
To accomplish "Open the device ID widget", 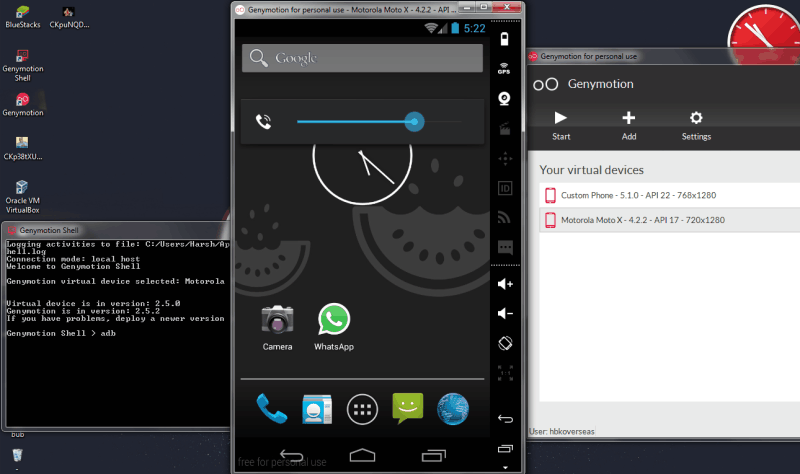I will pyautogui.click(x=505, y=188).
